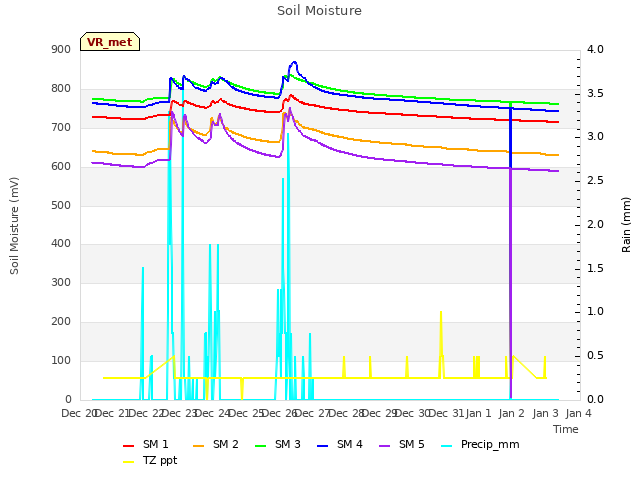Toggle Precip_mm series in legend

480,444
